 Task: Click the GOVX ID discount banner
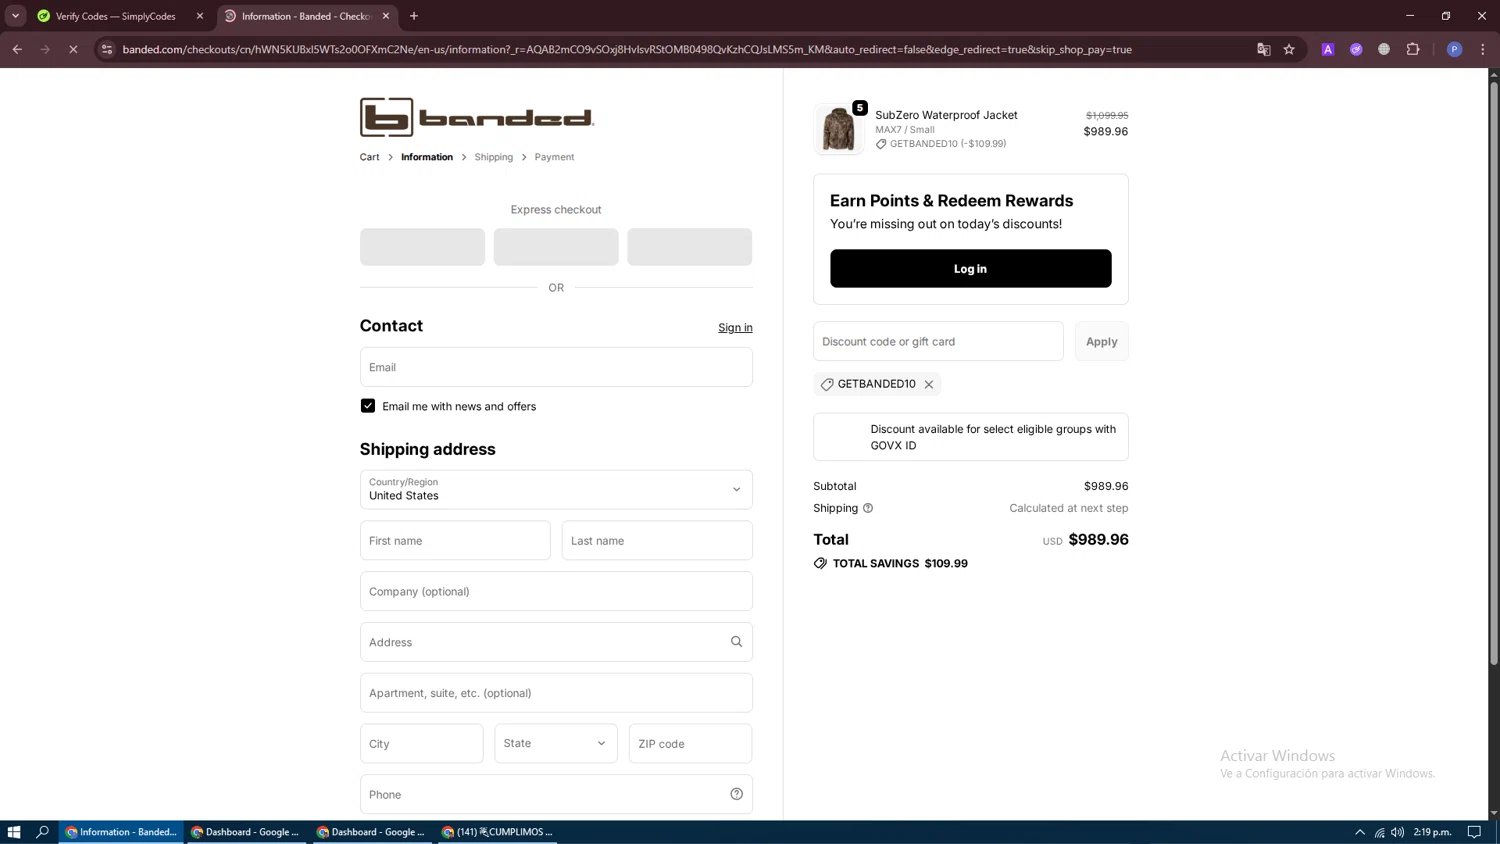click(x=970, y=437)
